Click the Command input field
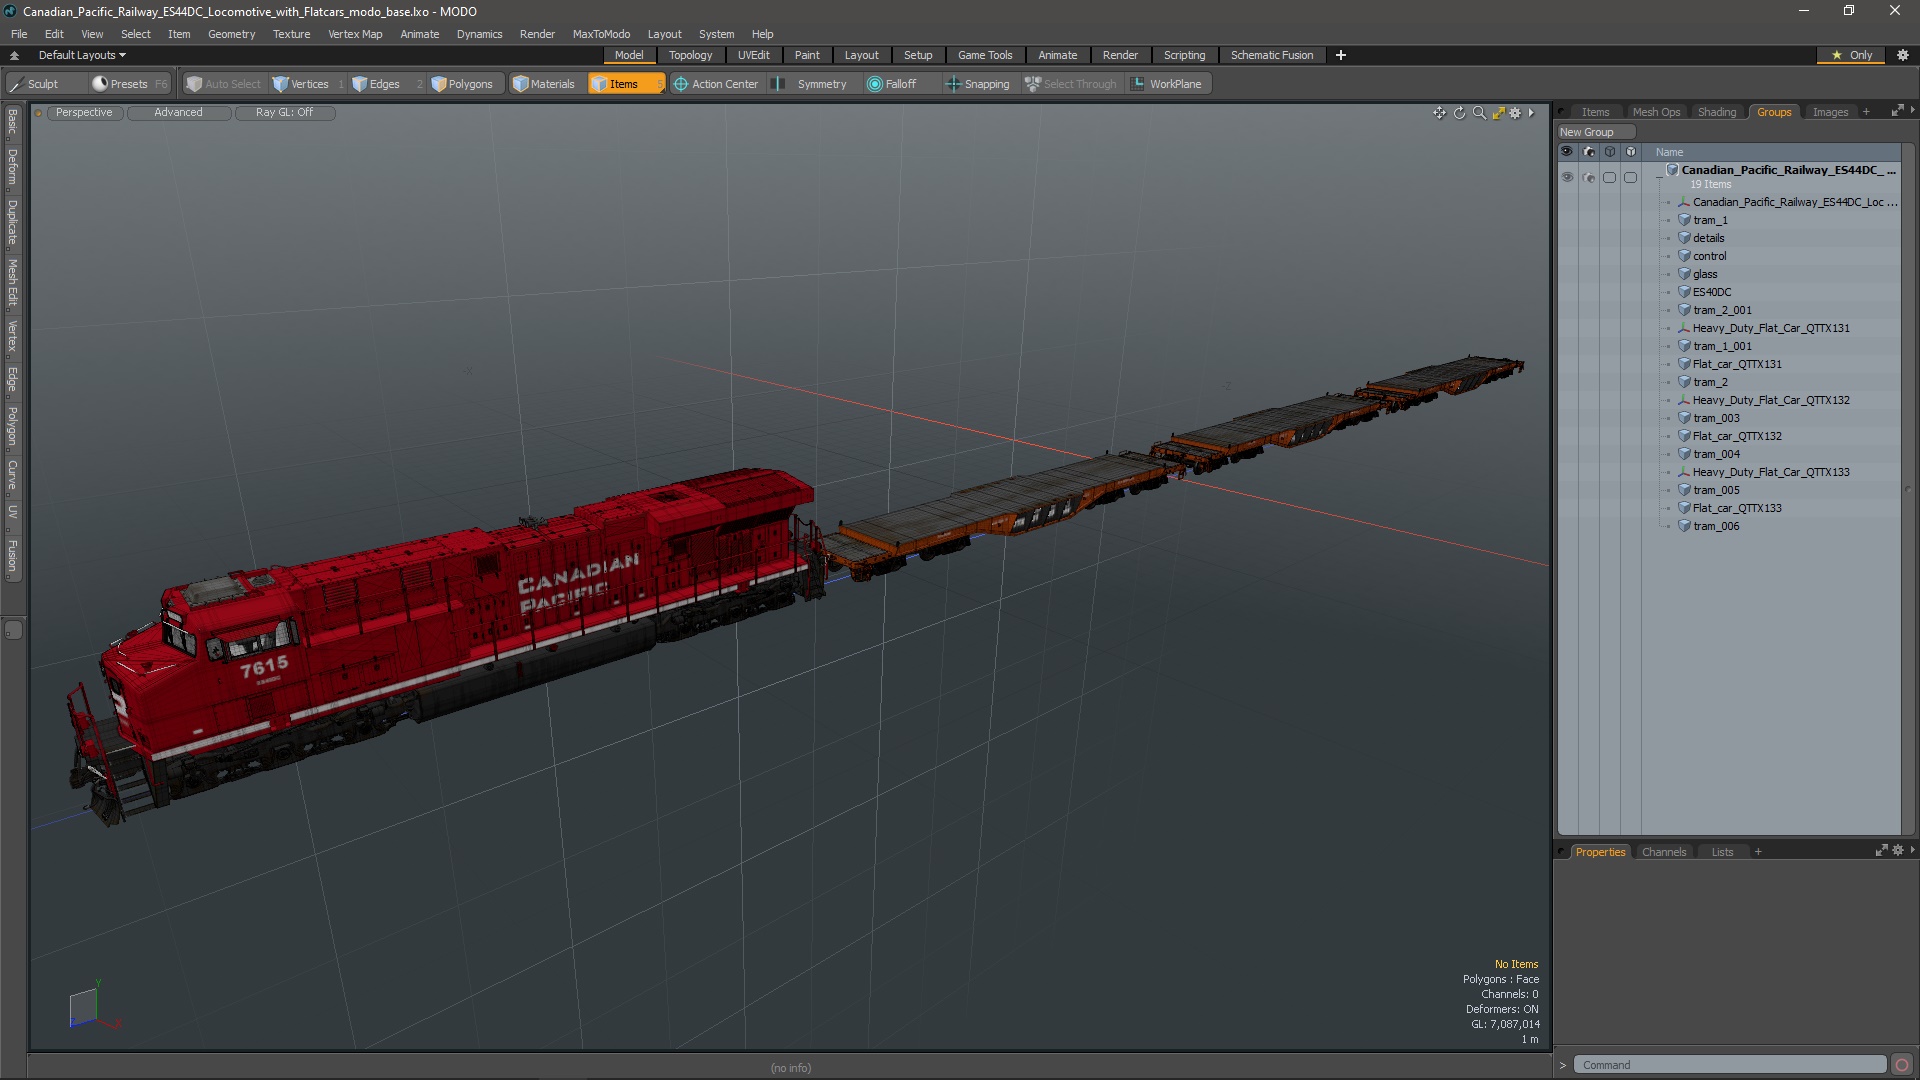The height and width of the screenshot is (1080, 1920). [1728, 1065]
